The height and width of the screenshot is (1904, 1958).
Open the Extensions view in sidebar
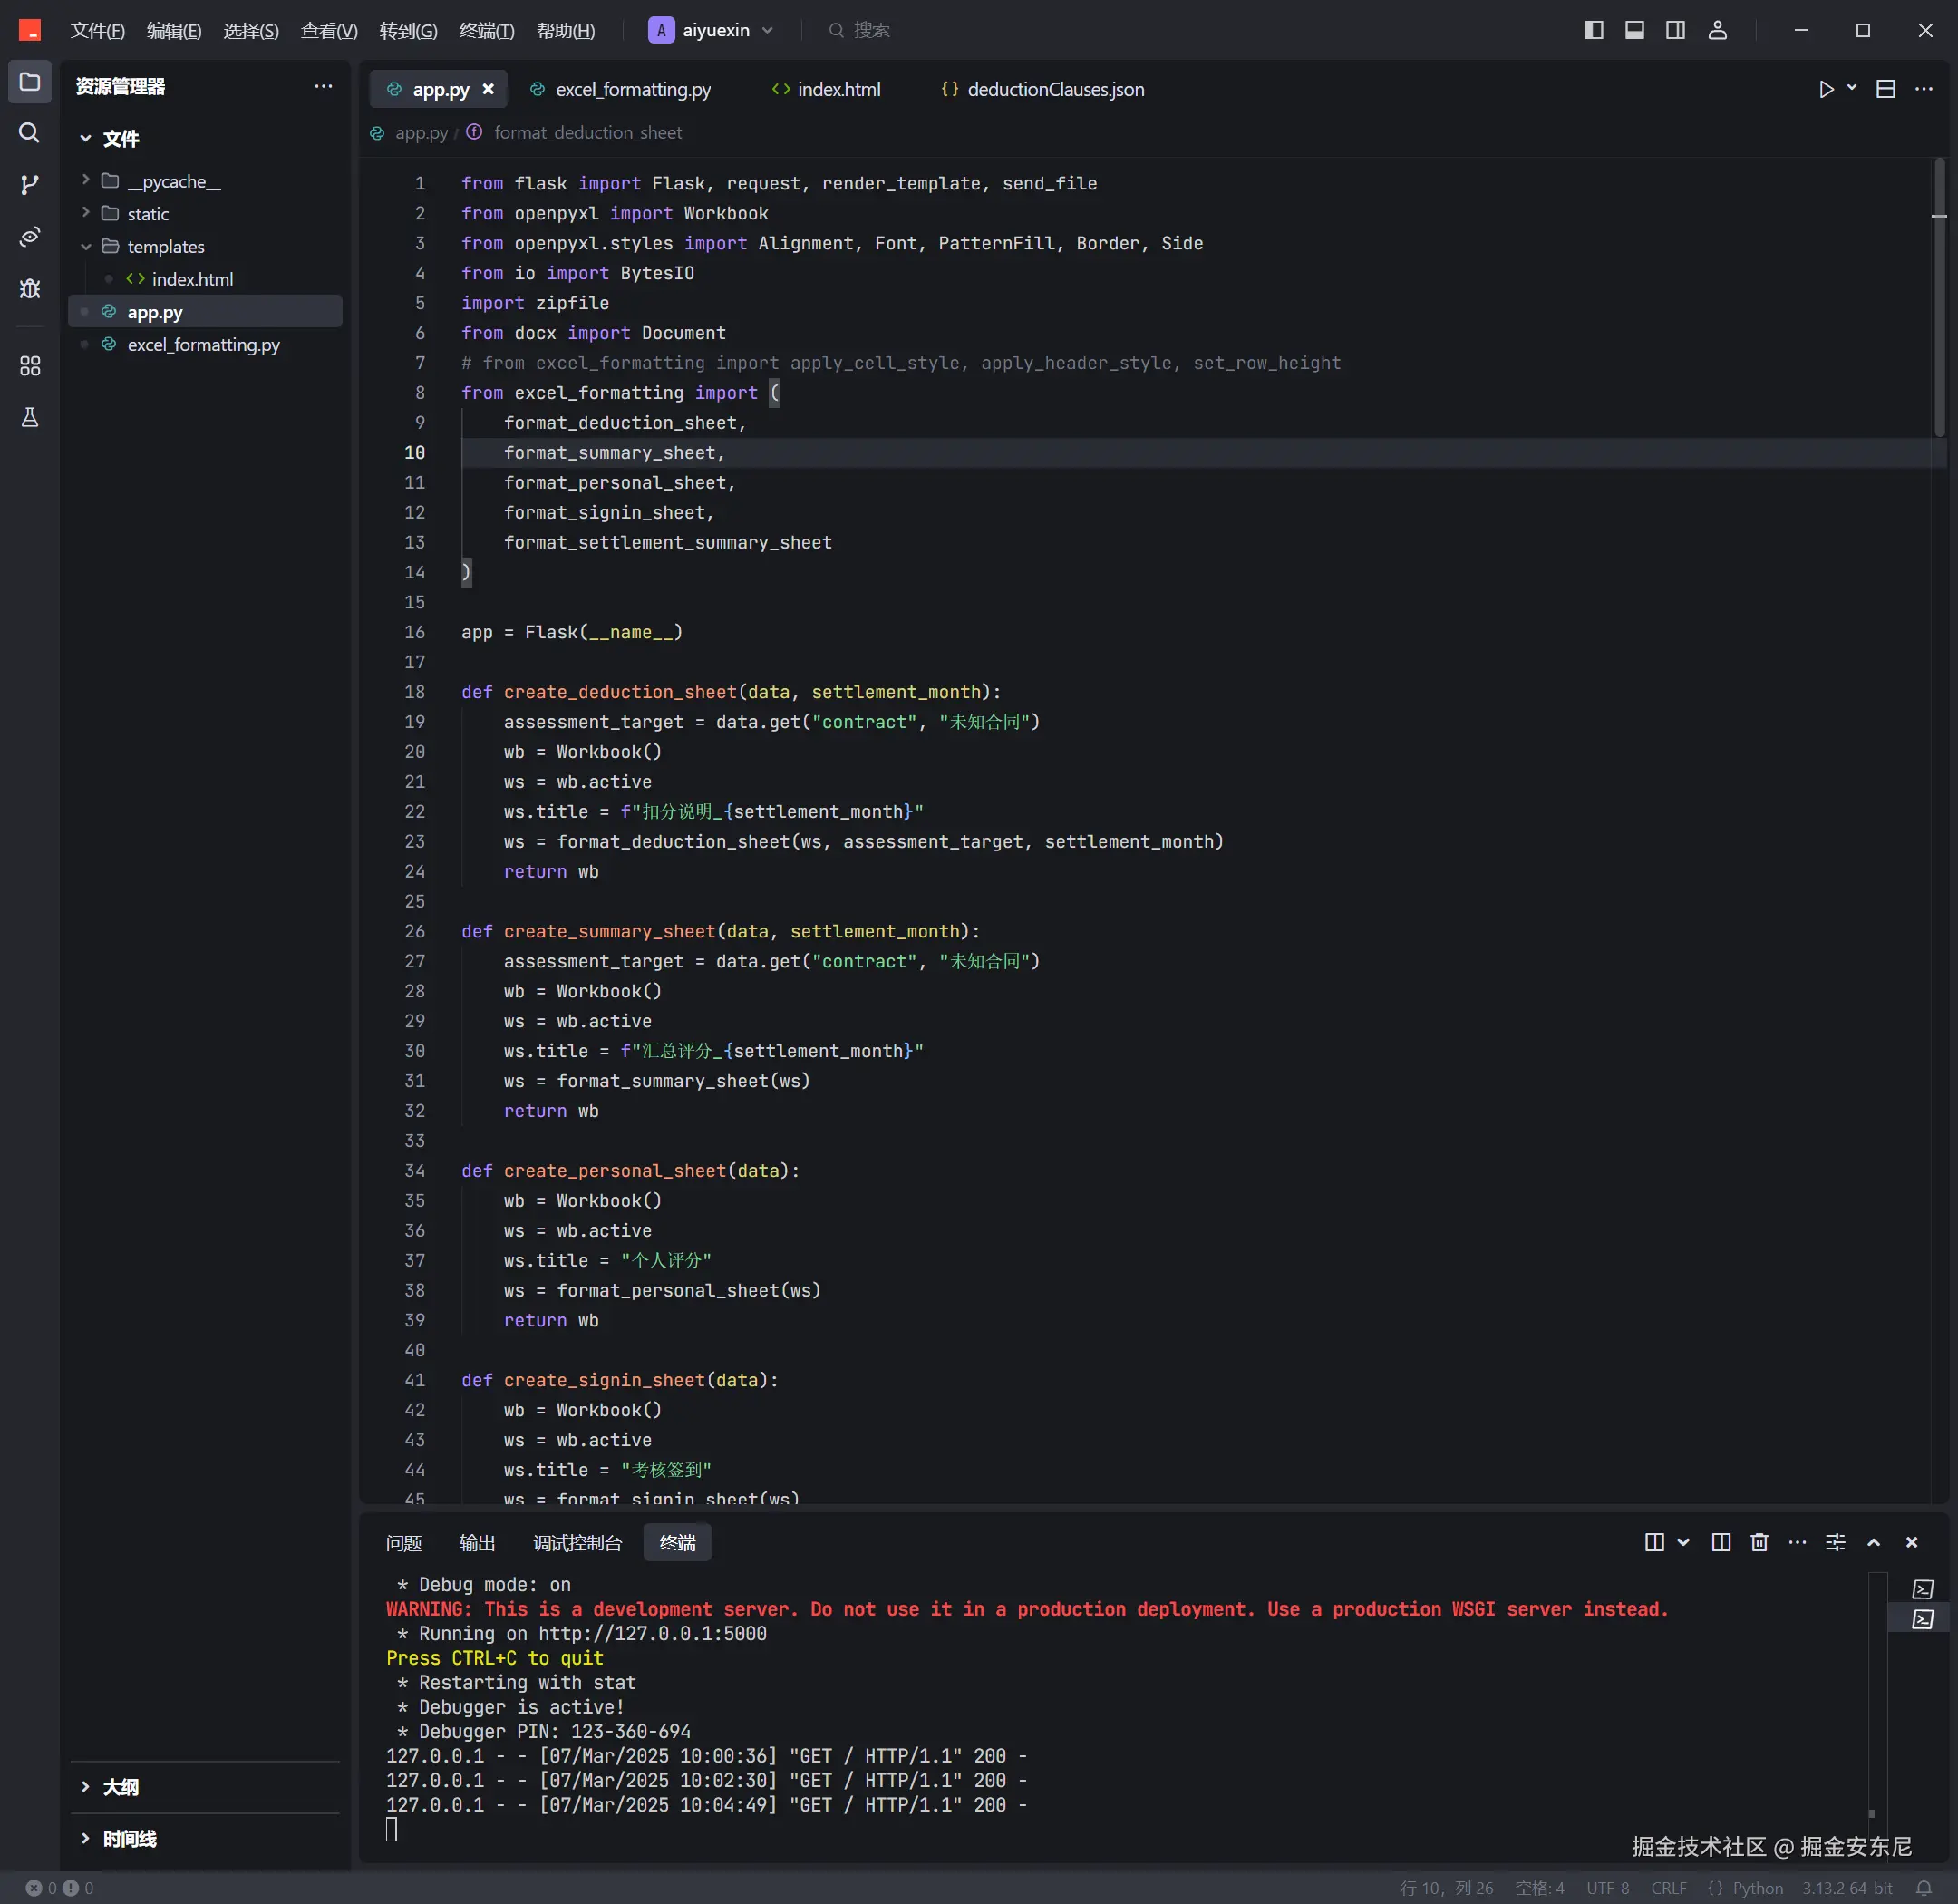click(29, 366)
